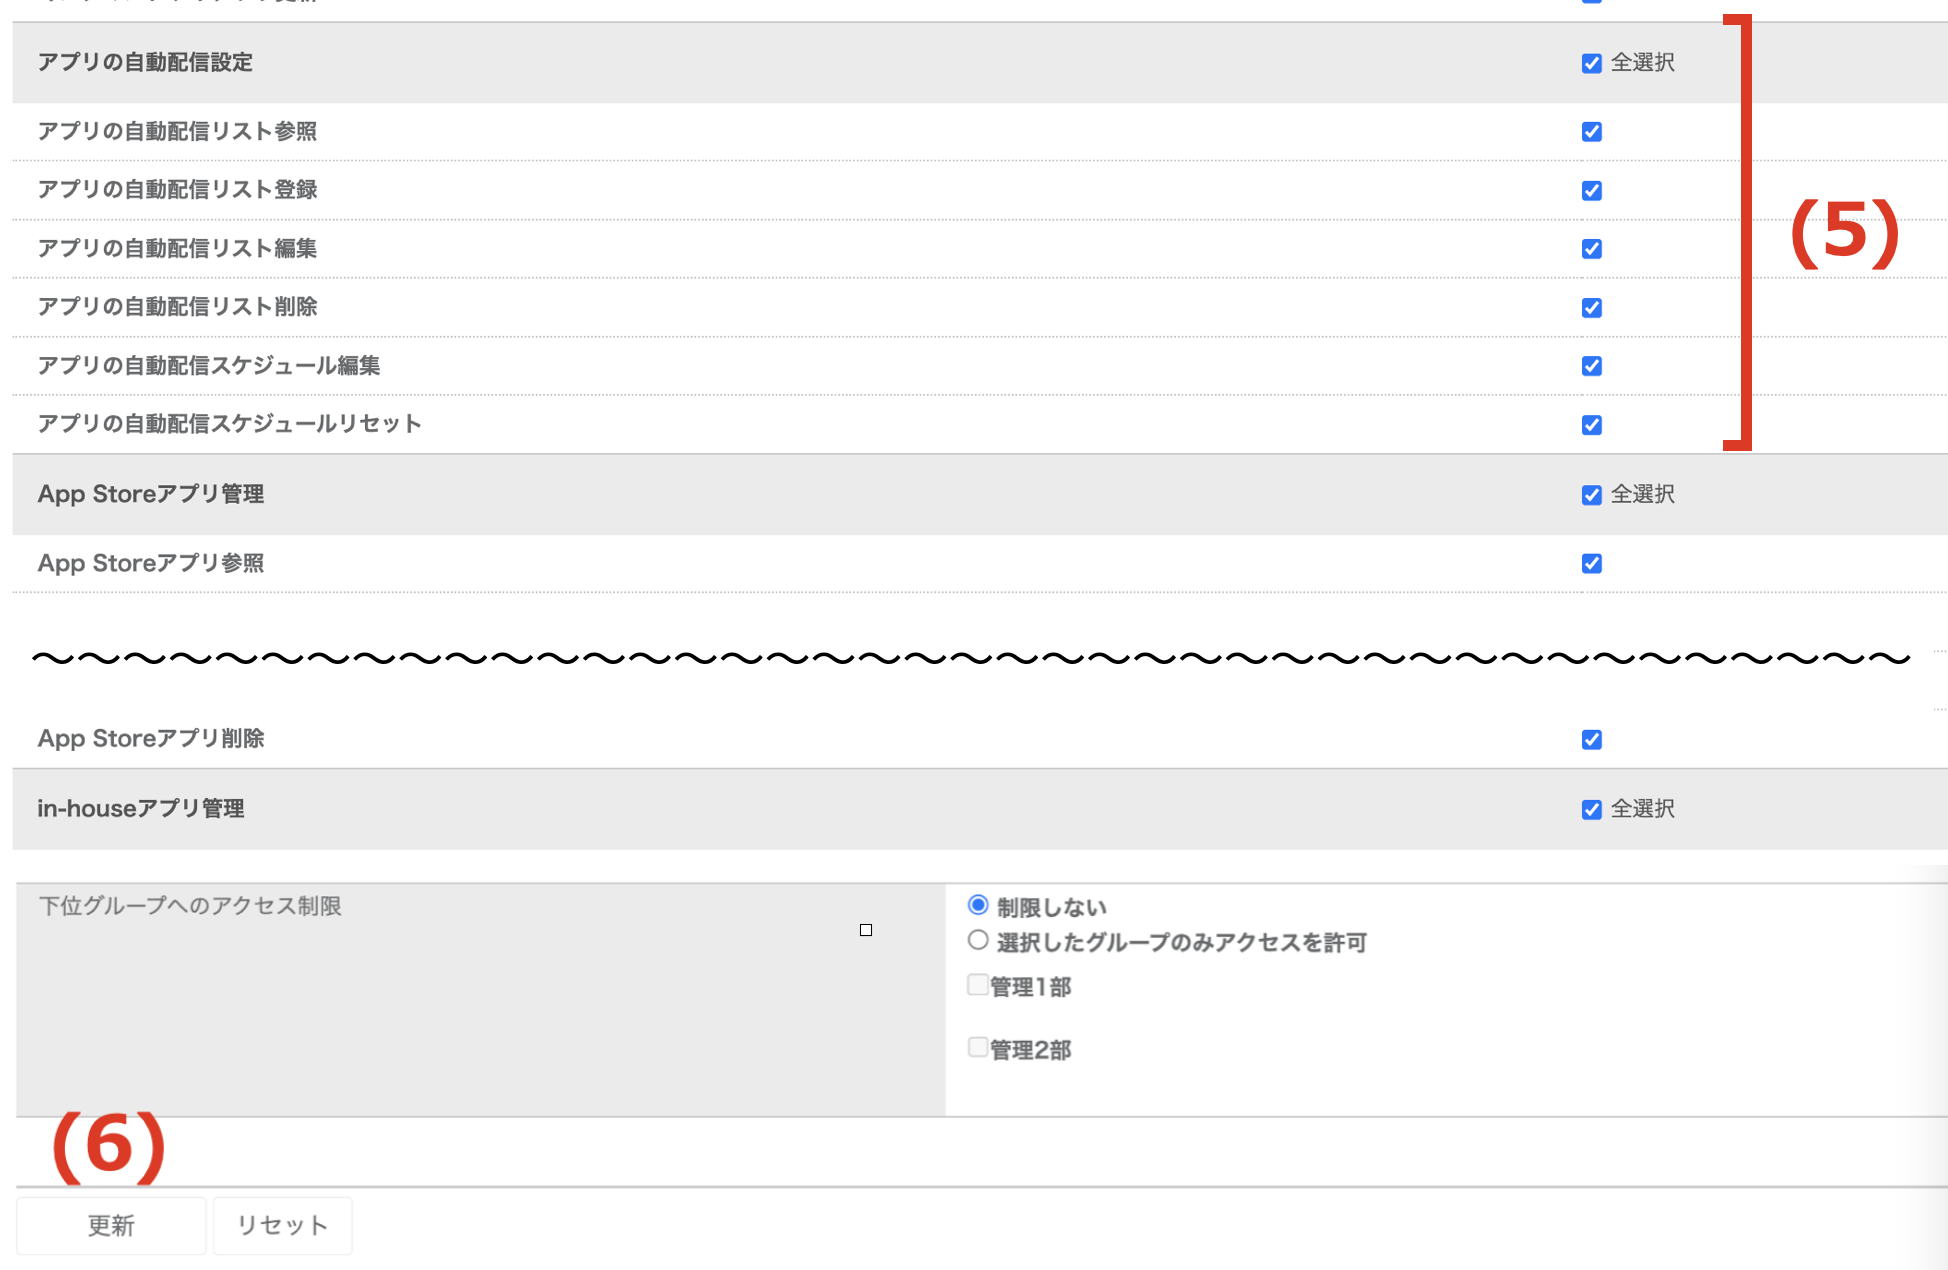Click the 更新 button
The image size is (1948, 1270).
(x=111, y=1225)
